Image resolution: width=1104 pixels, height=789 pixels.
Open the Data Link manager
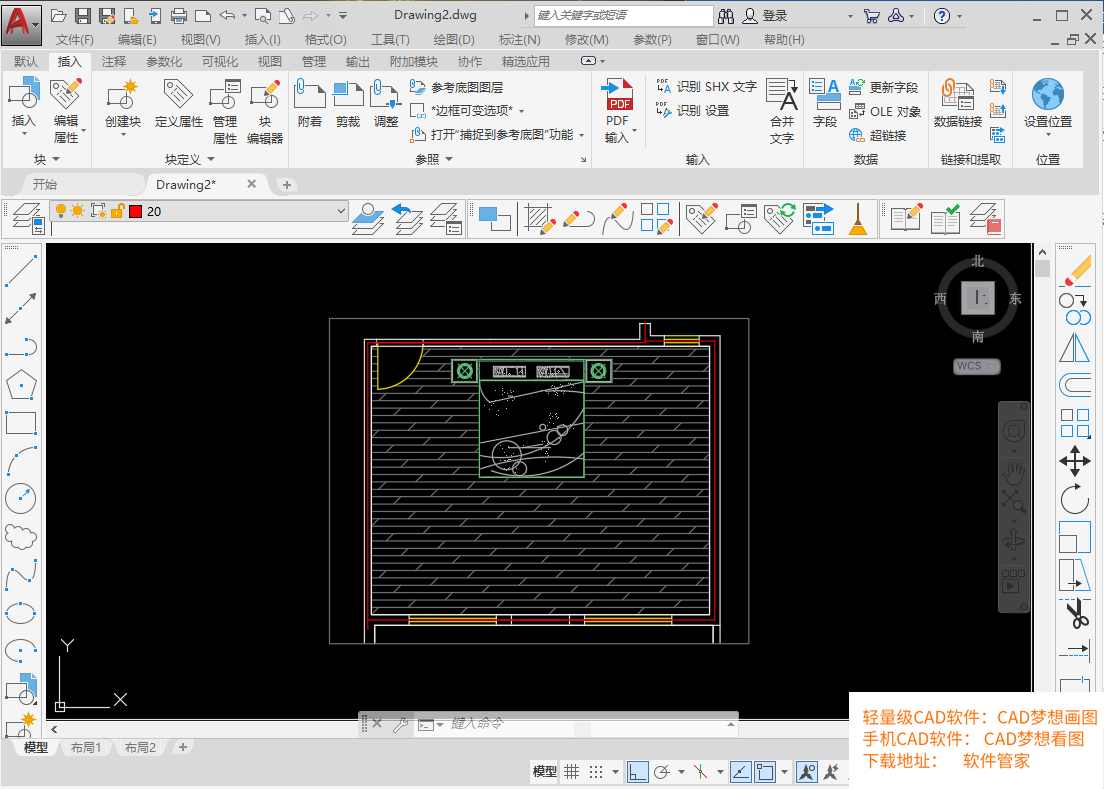click(957, 94)
